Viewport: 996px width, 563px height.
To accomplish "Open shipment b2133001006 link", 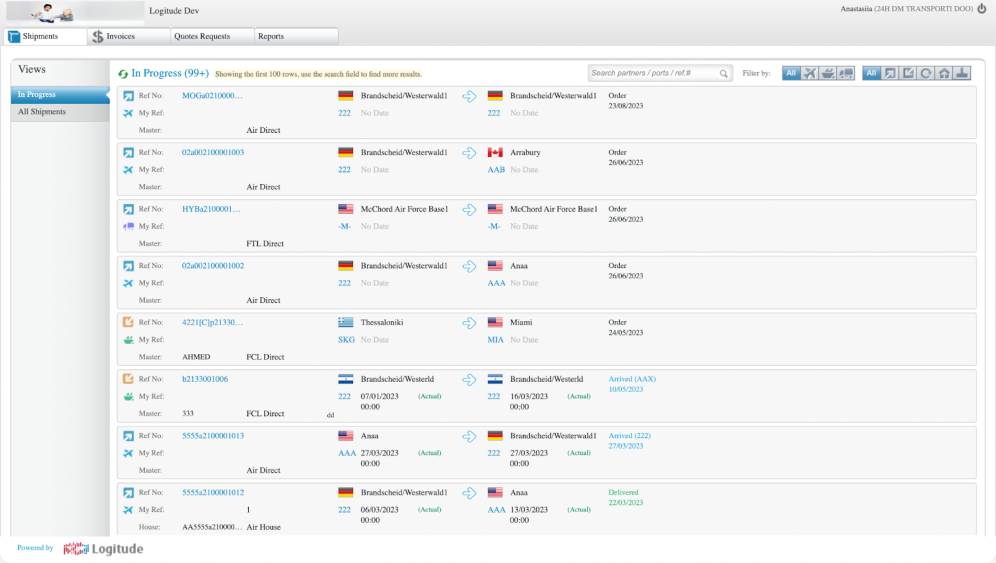I will pos(205,379).
